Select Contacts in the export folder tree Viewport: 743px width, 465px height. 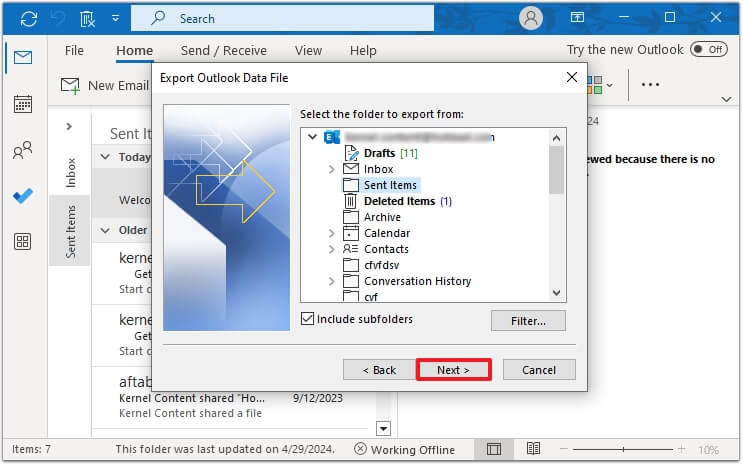(x=386, y=249)
